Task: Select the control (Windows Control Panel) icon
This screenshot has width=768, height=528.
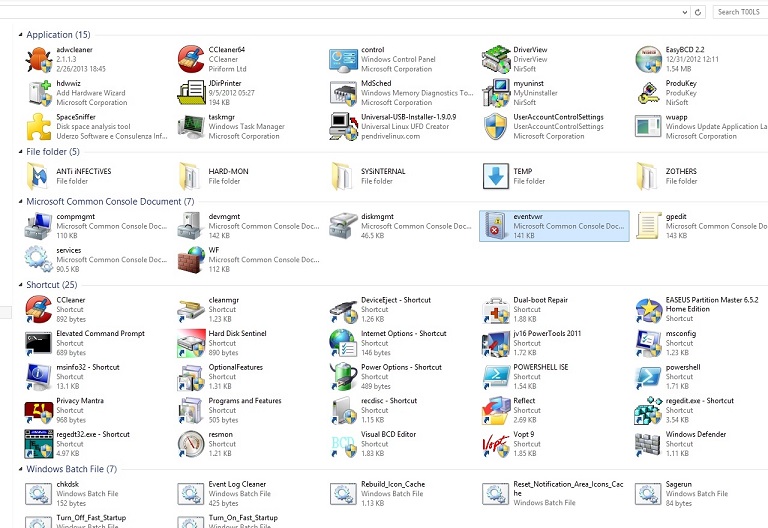Action: pyautogui.click(x=343, y=60)
